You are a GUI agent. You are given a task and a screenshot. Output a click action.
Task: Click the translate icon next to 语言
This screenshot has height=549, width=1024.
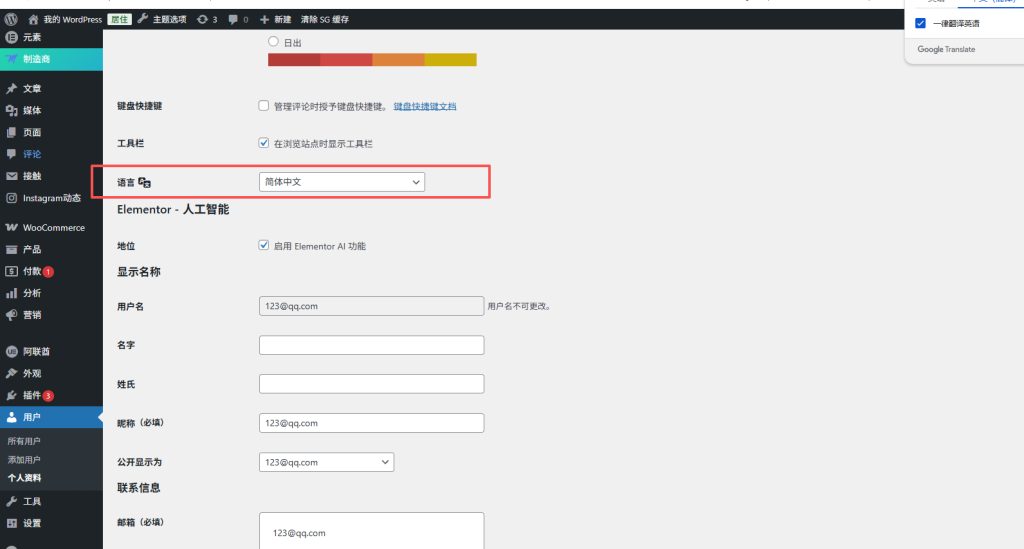click(144, 183)
